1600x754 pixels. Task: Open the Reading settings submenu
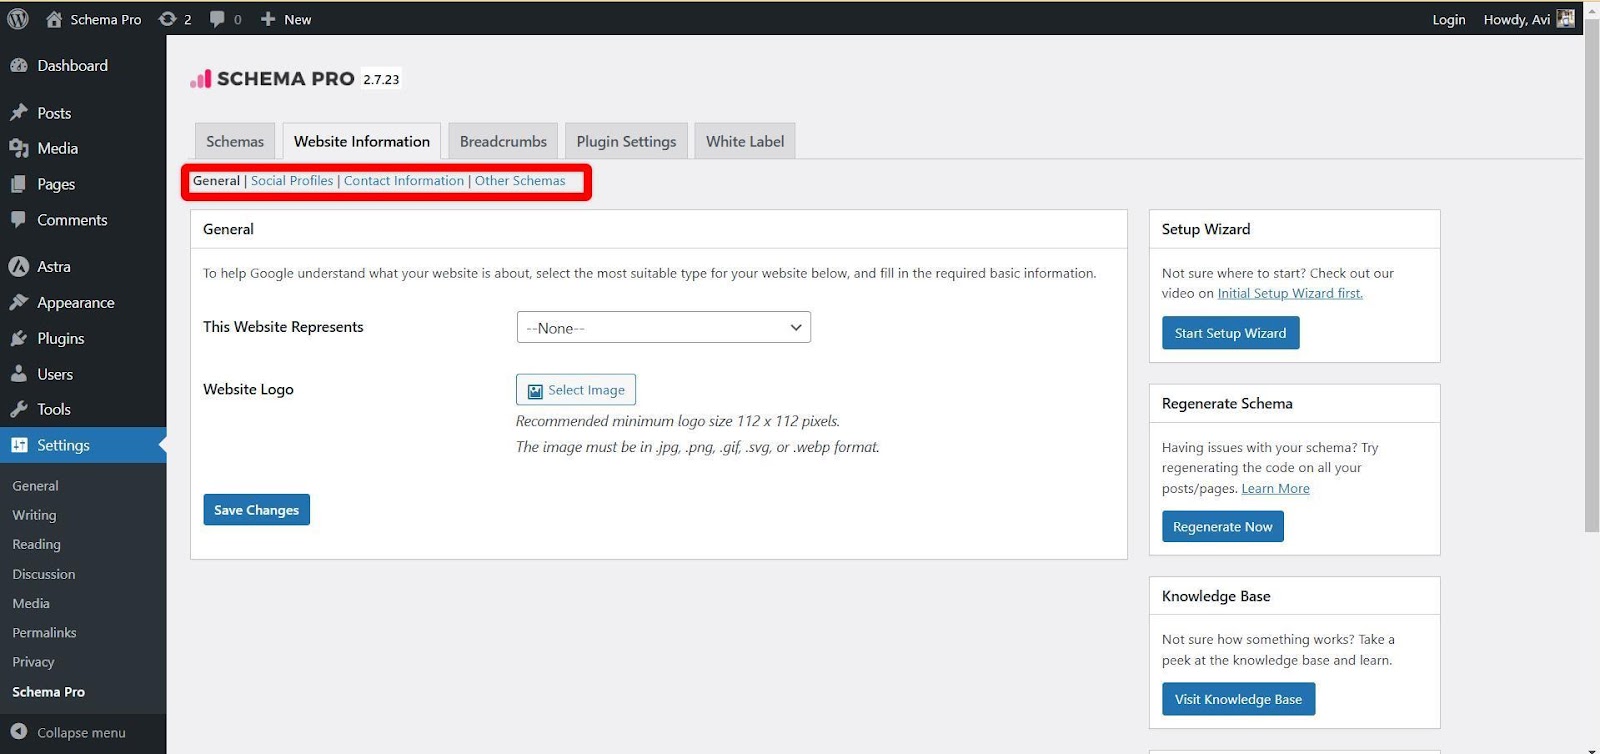coord(36,544)
